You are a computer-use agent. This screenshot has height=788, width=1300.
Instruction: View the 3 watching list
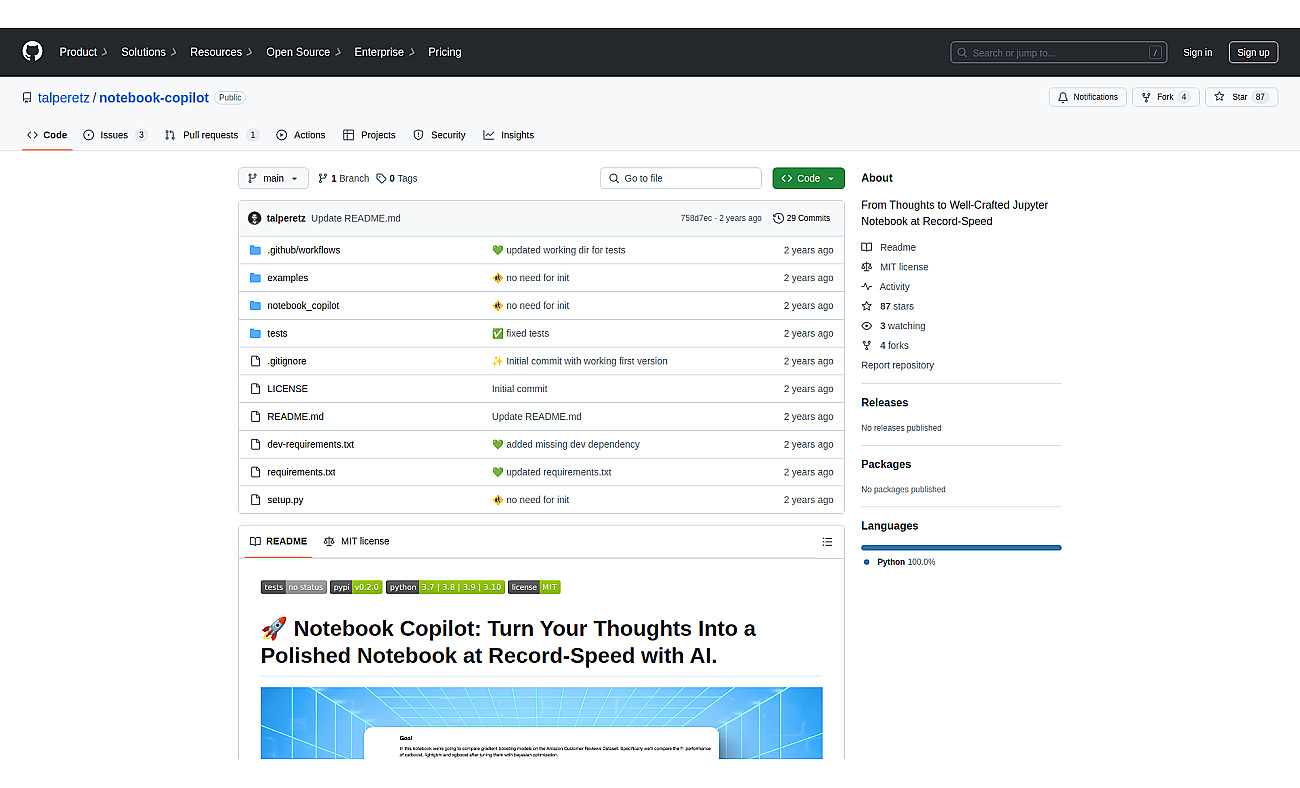tap(894, 326)
